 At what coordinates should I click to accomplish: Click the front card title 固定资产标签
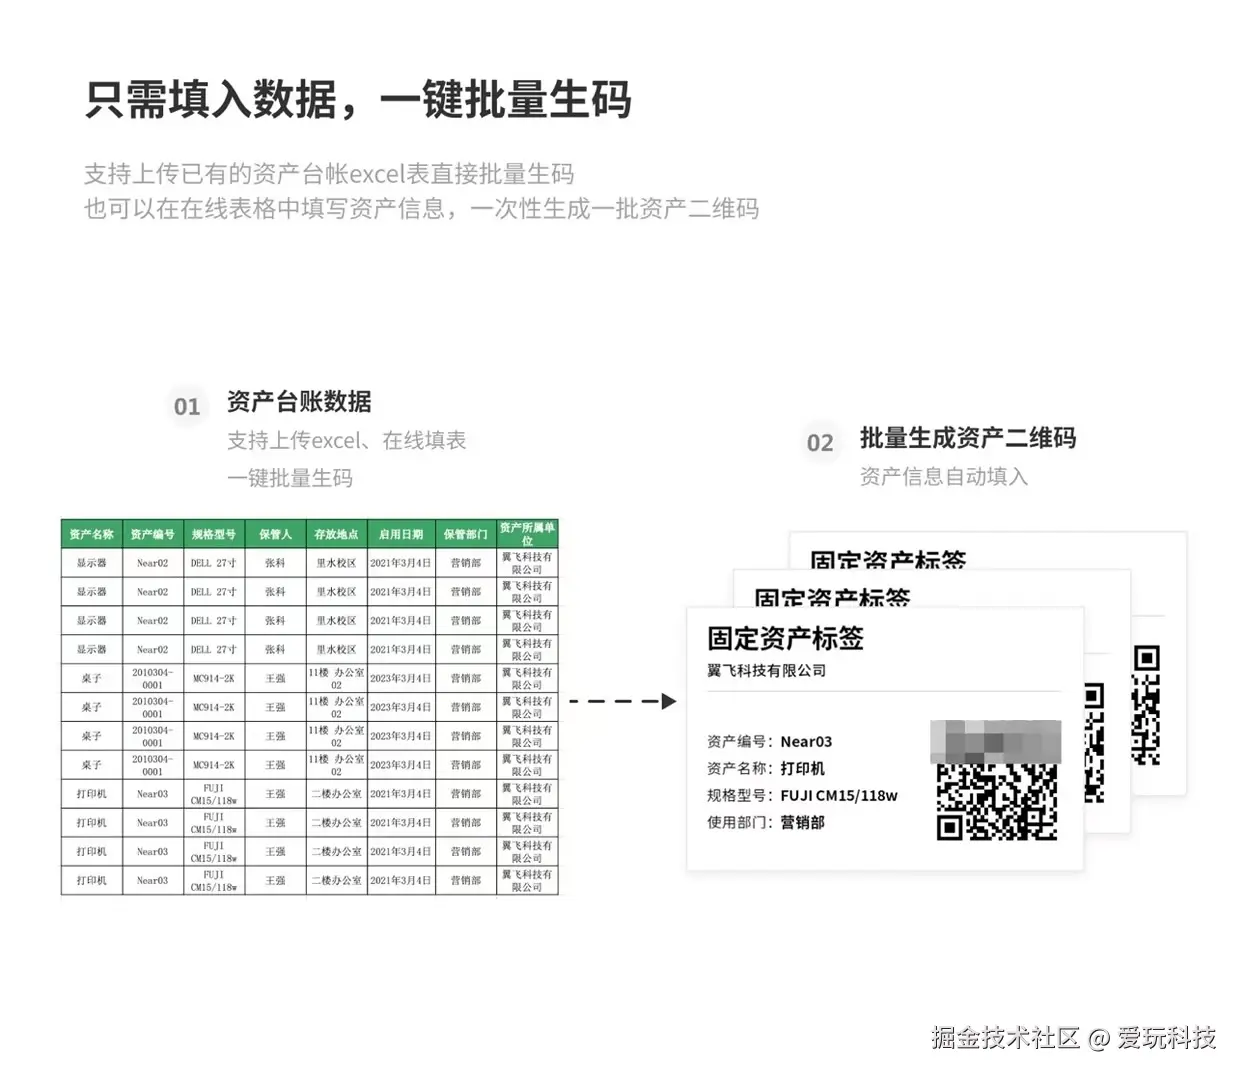(785, 638)
